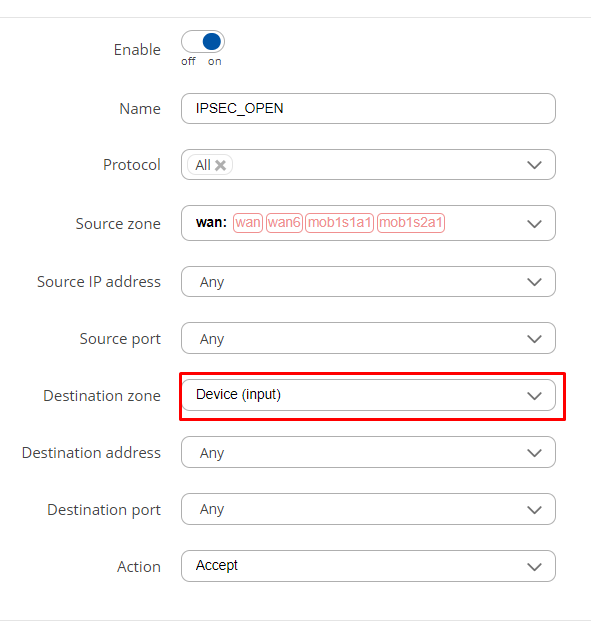Expand the Protocol dropdown arrow

[x=534, y=165]
